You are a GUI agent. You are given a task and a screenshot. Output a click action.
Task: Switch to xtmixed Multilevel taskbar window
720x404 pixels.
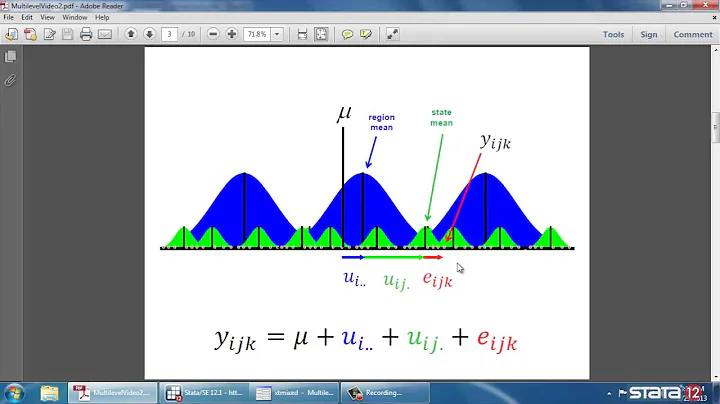pos(295,393)
